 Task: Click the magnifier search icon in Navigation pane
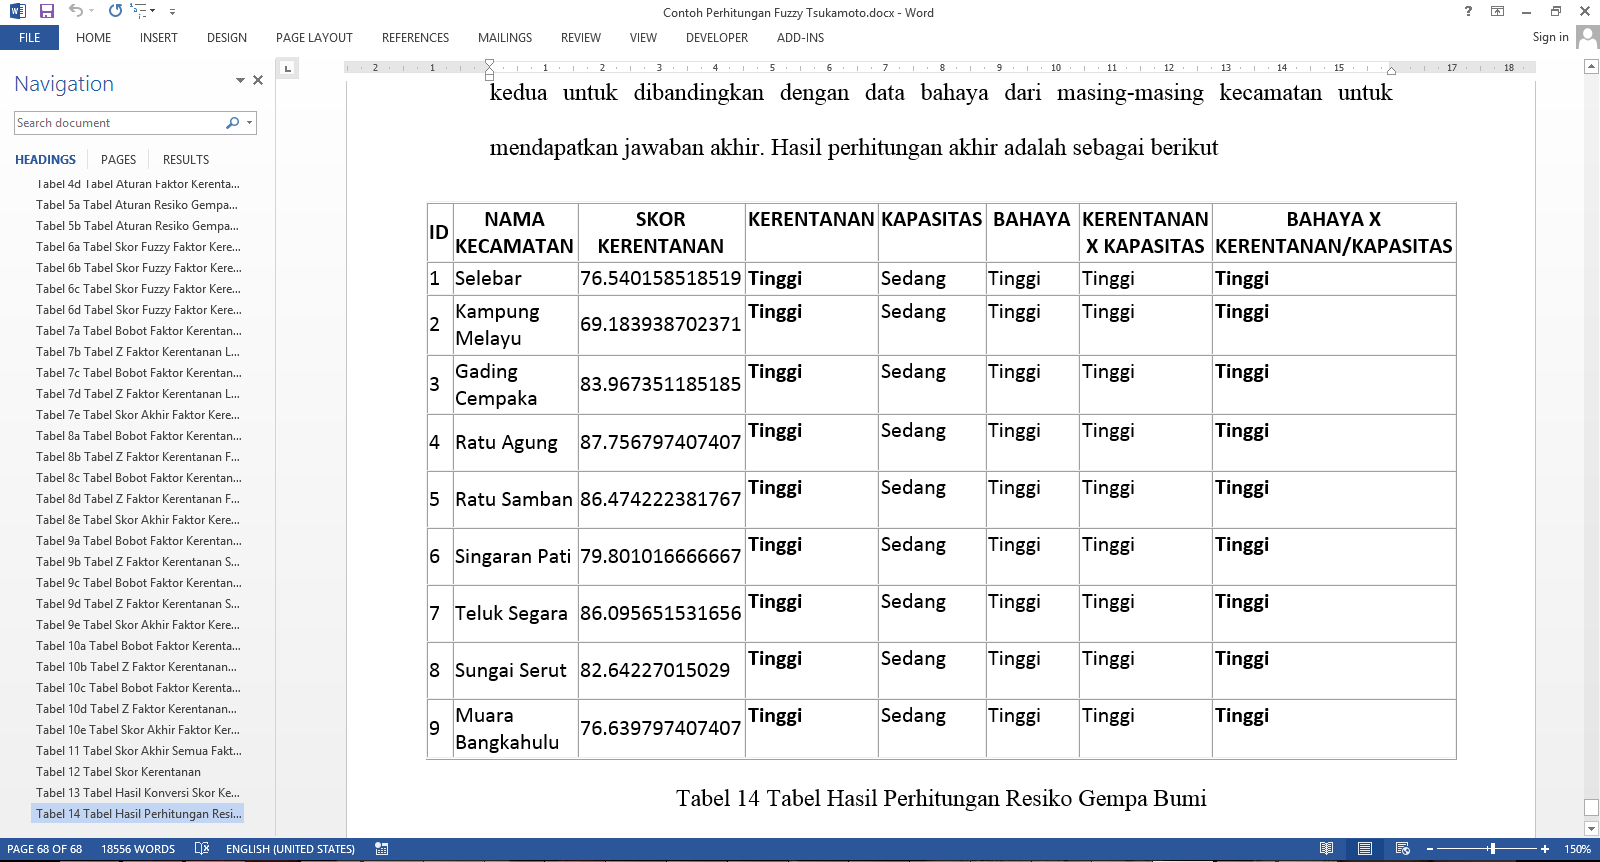[232, 123]
